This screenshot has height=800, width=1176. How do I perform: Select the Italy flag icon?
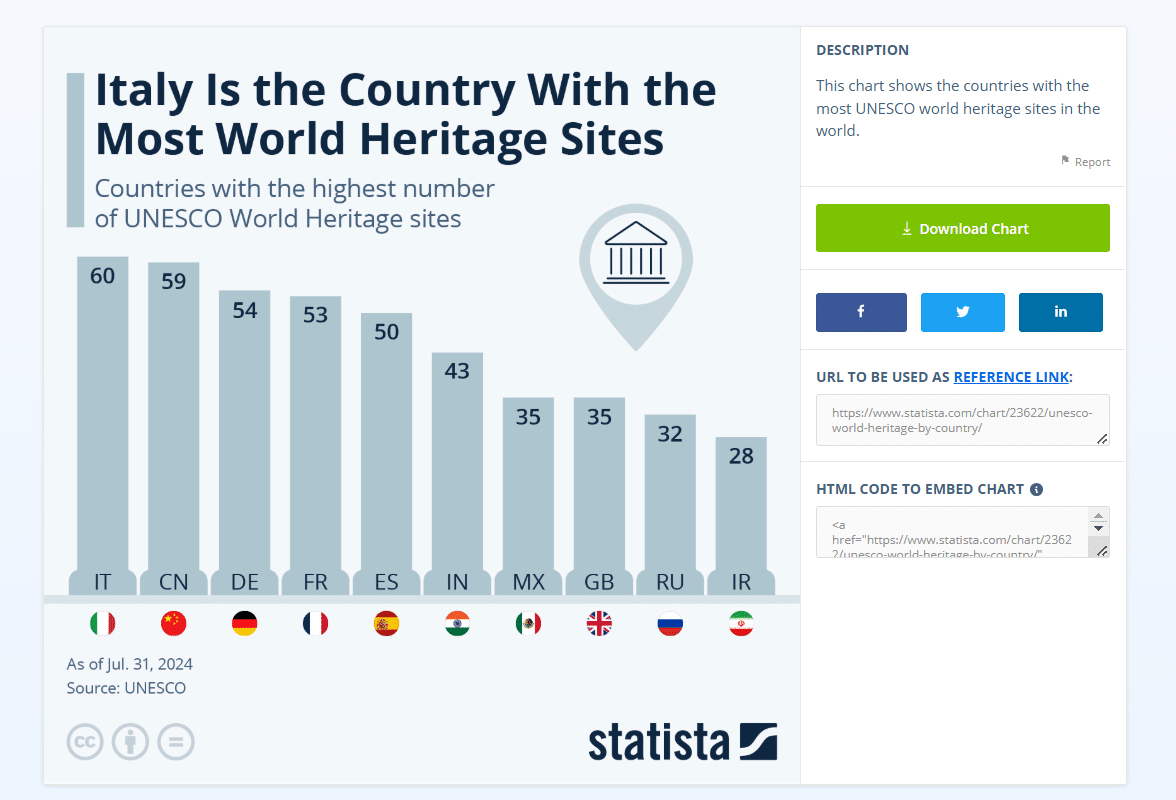pos(102,622)
